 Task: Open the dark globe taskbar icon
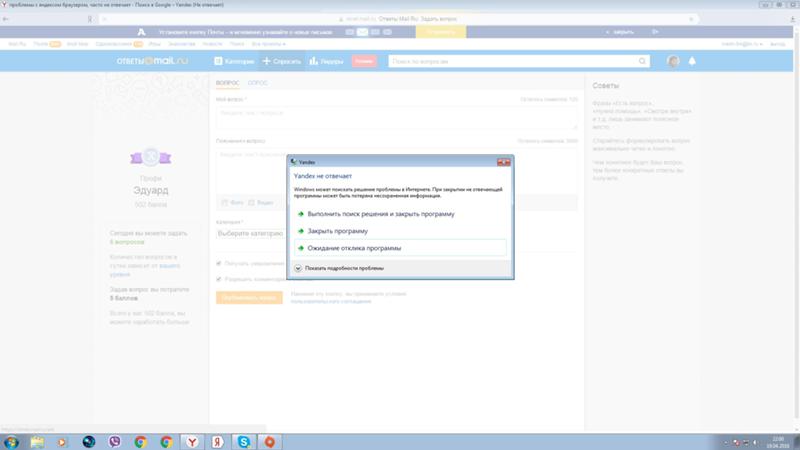pos(89,442)
